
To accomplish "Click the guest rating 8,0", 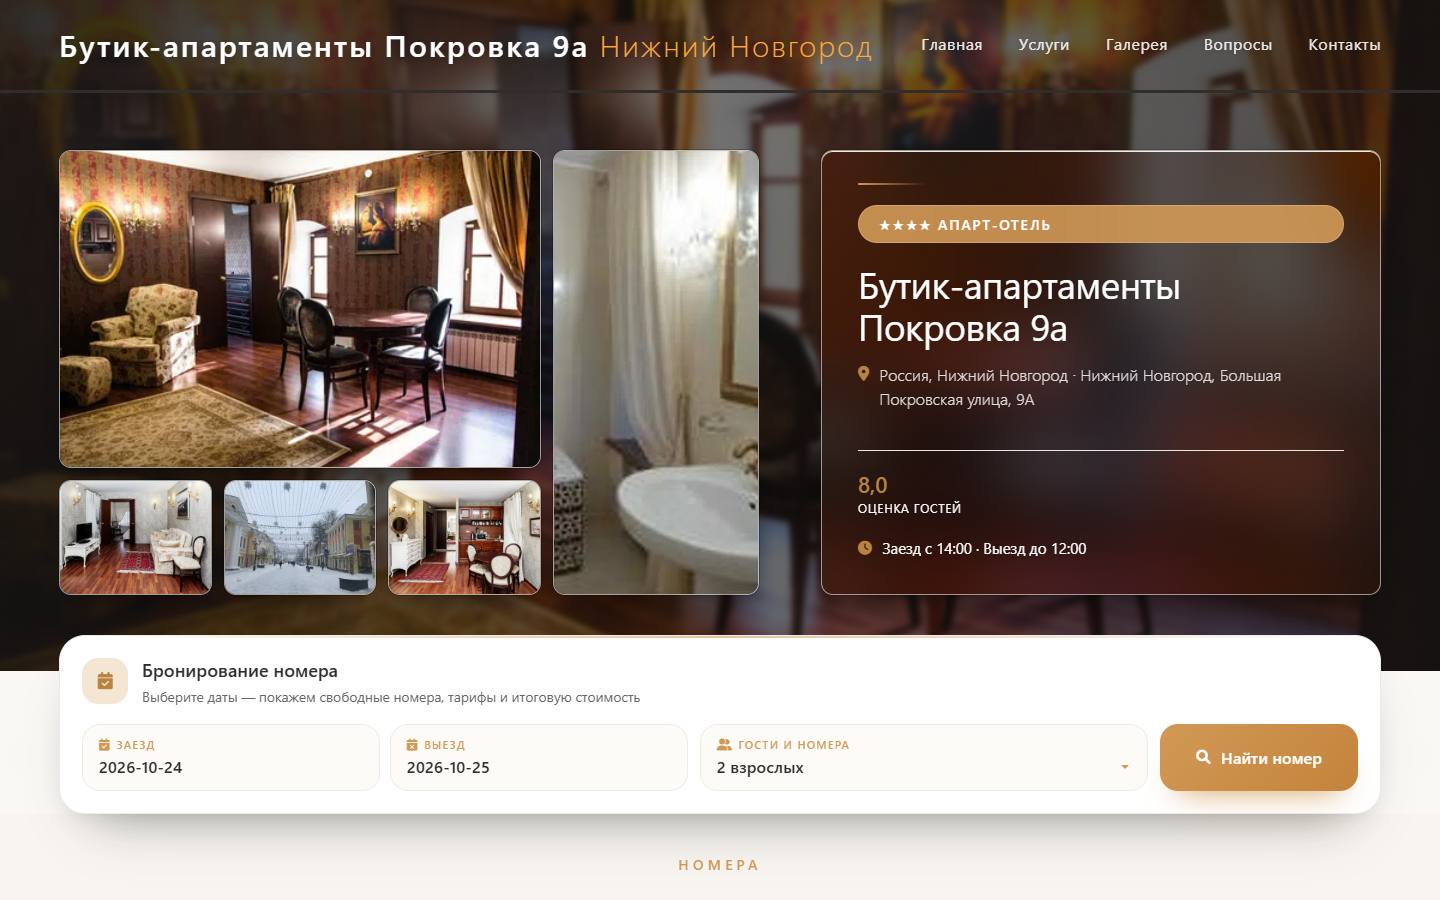I will (x=873, y=485).
